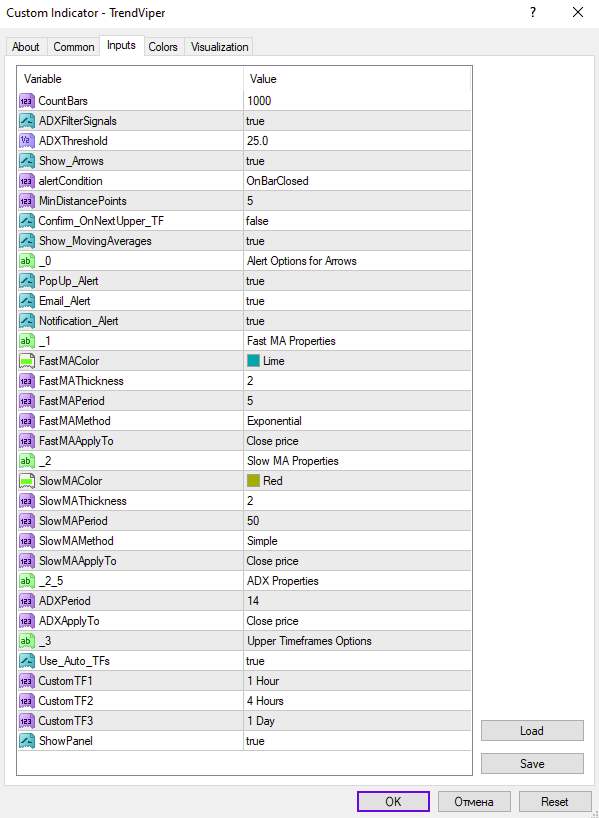Click the integer icon next to SlowMAPeriod
Viewport: 599px width, 818px height.
click(27, 521)
